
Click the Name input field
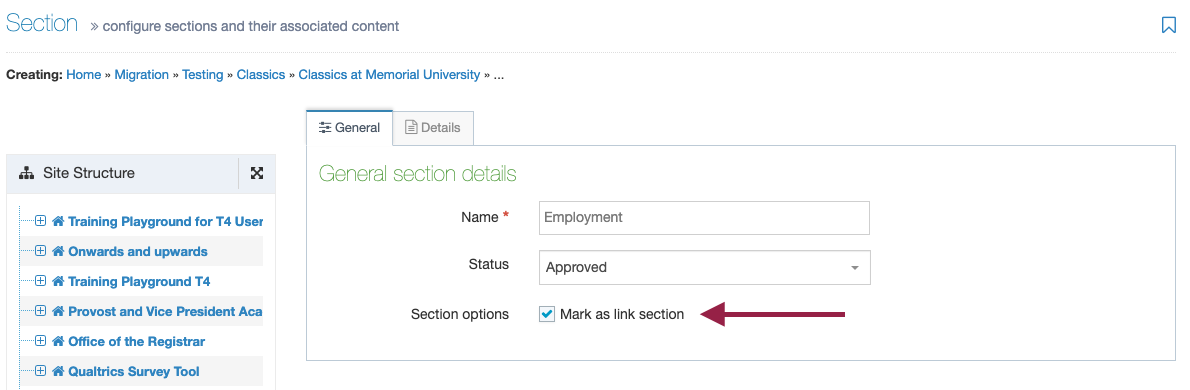point(704,218)
